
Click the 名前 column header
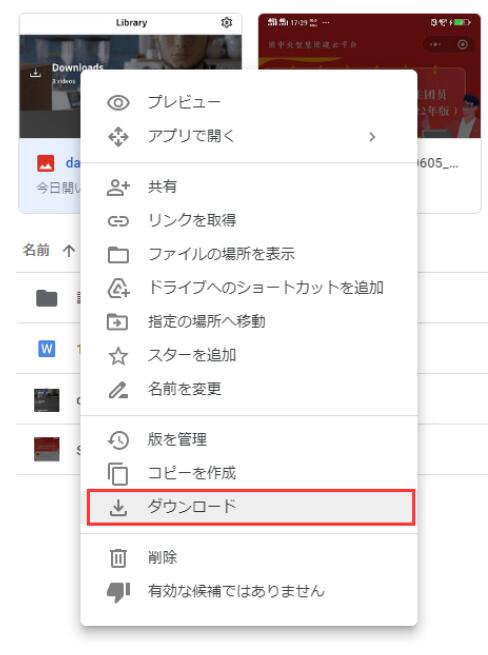click(36, 250)
